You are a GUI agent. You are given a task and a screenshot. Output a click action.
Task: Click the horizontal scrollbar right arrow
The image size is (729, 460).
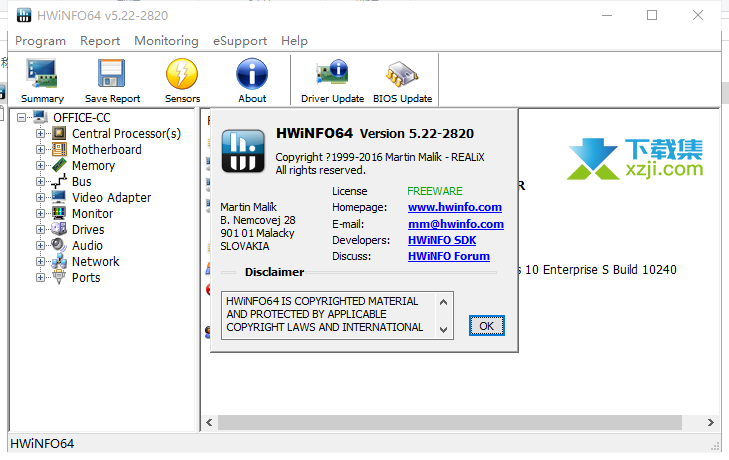(710, 422)
